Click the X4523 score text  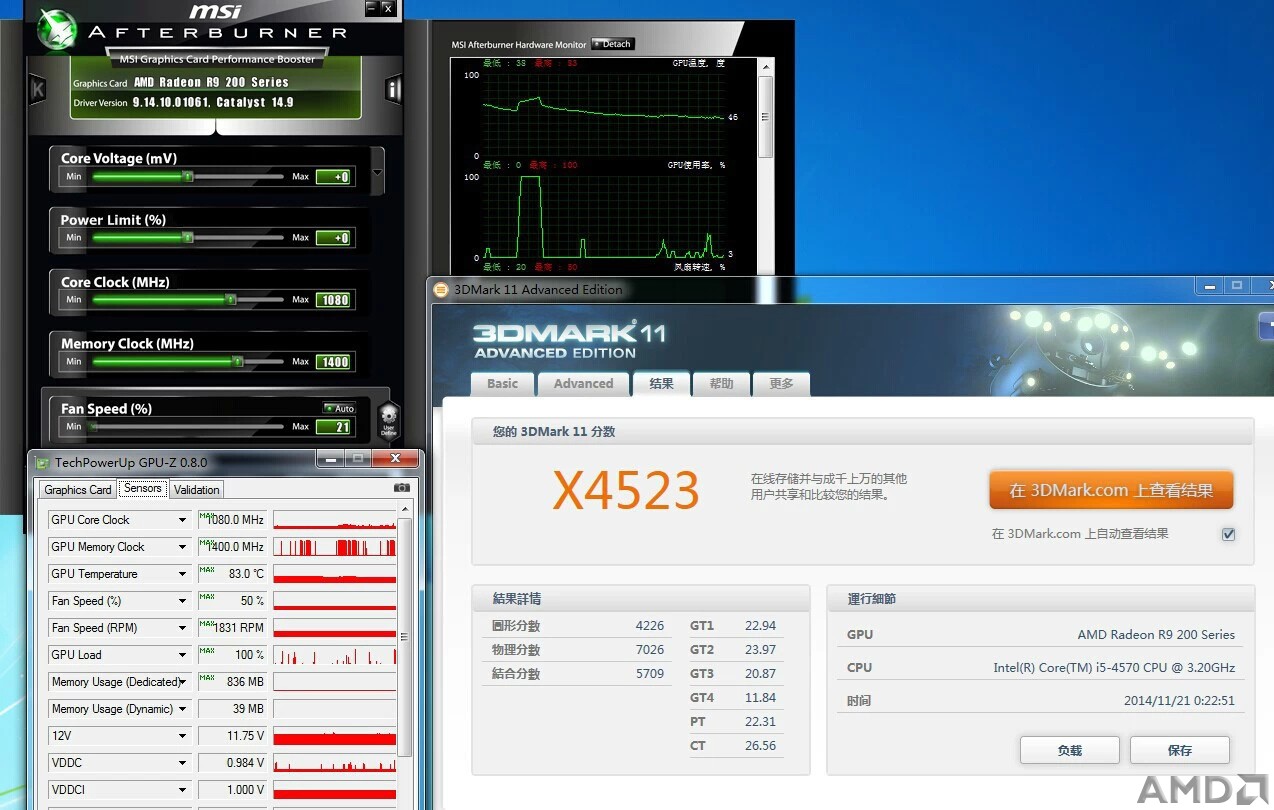coord(627,490)
